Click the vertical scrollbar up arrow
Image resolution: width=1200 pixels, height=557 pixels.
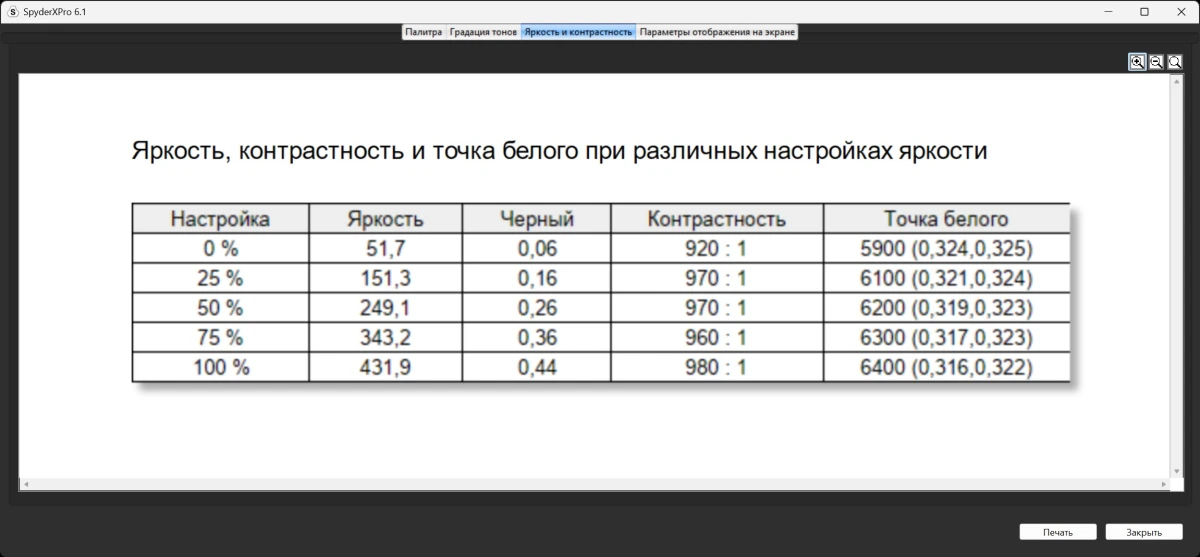(1175, 82)
